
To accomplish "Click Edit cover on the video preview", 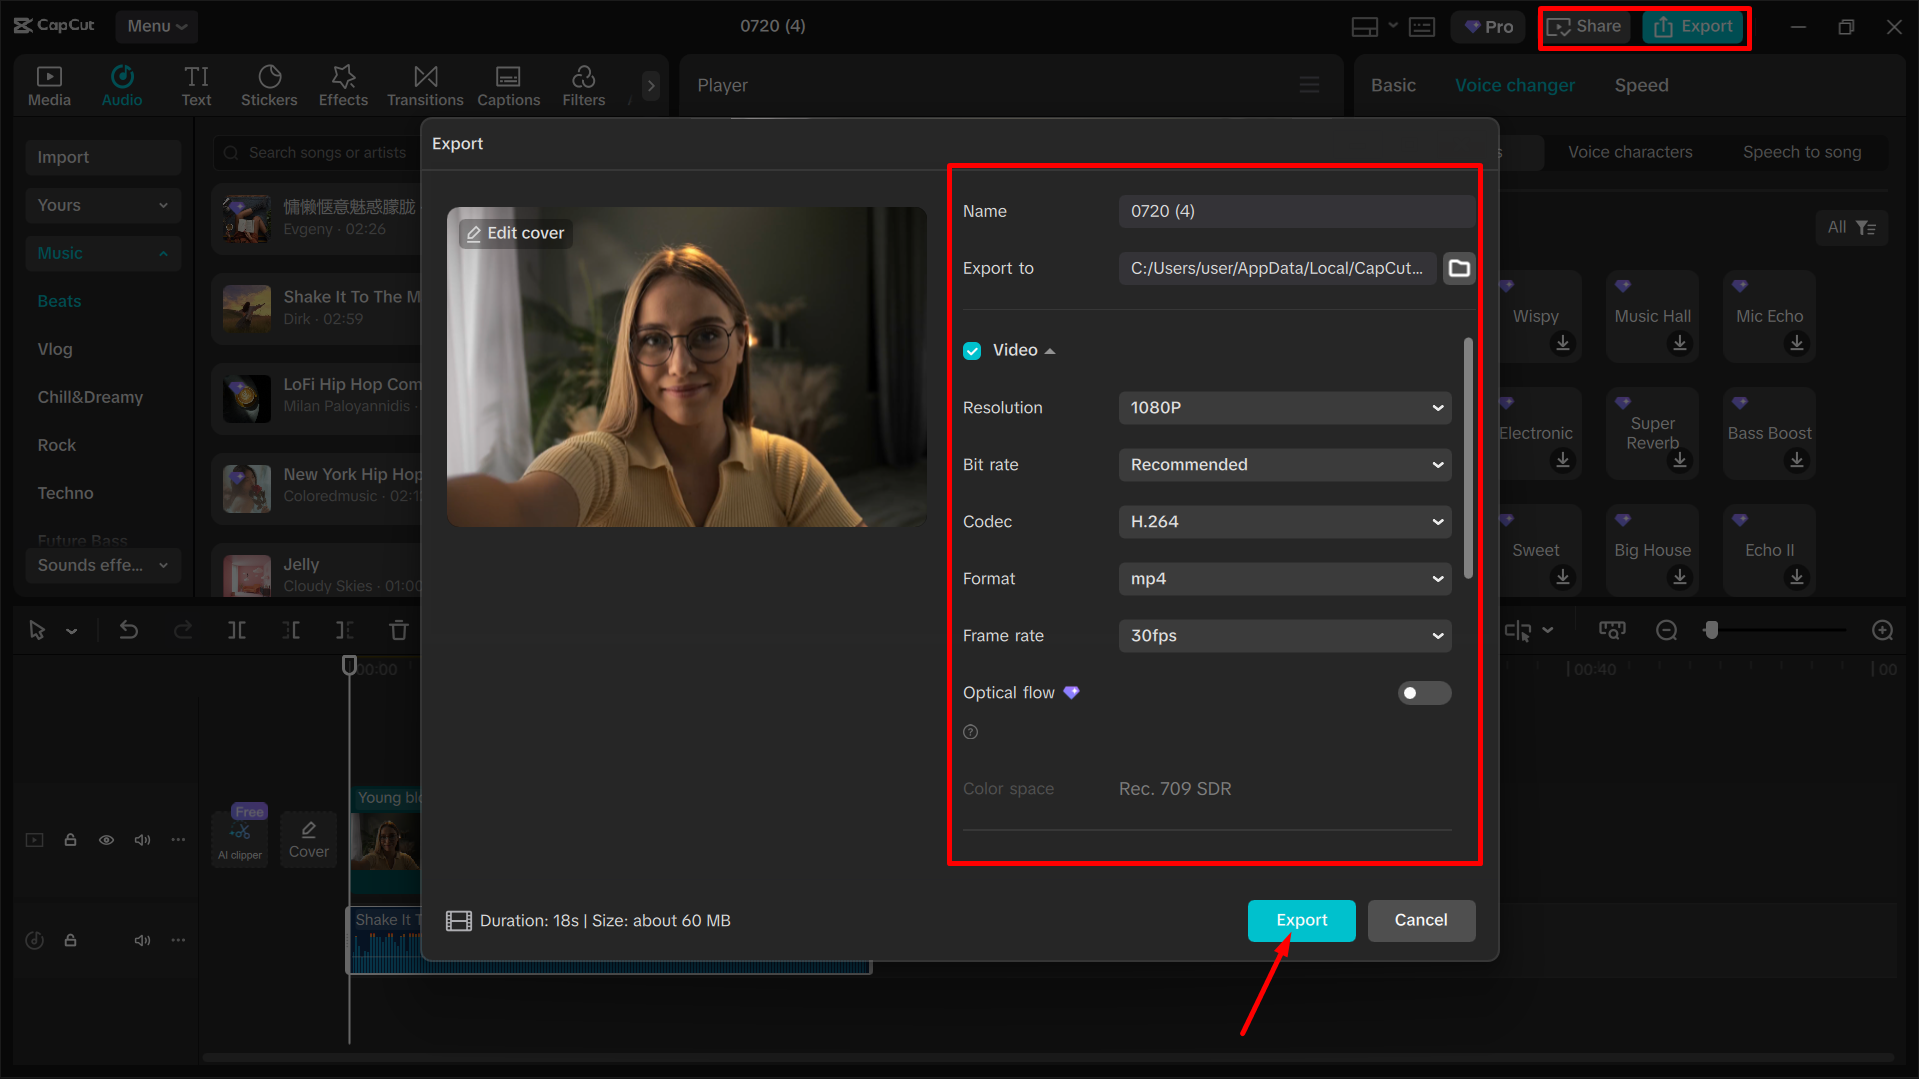I will coord(514,232).
